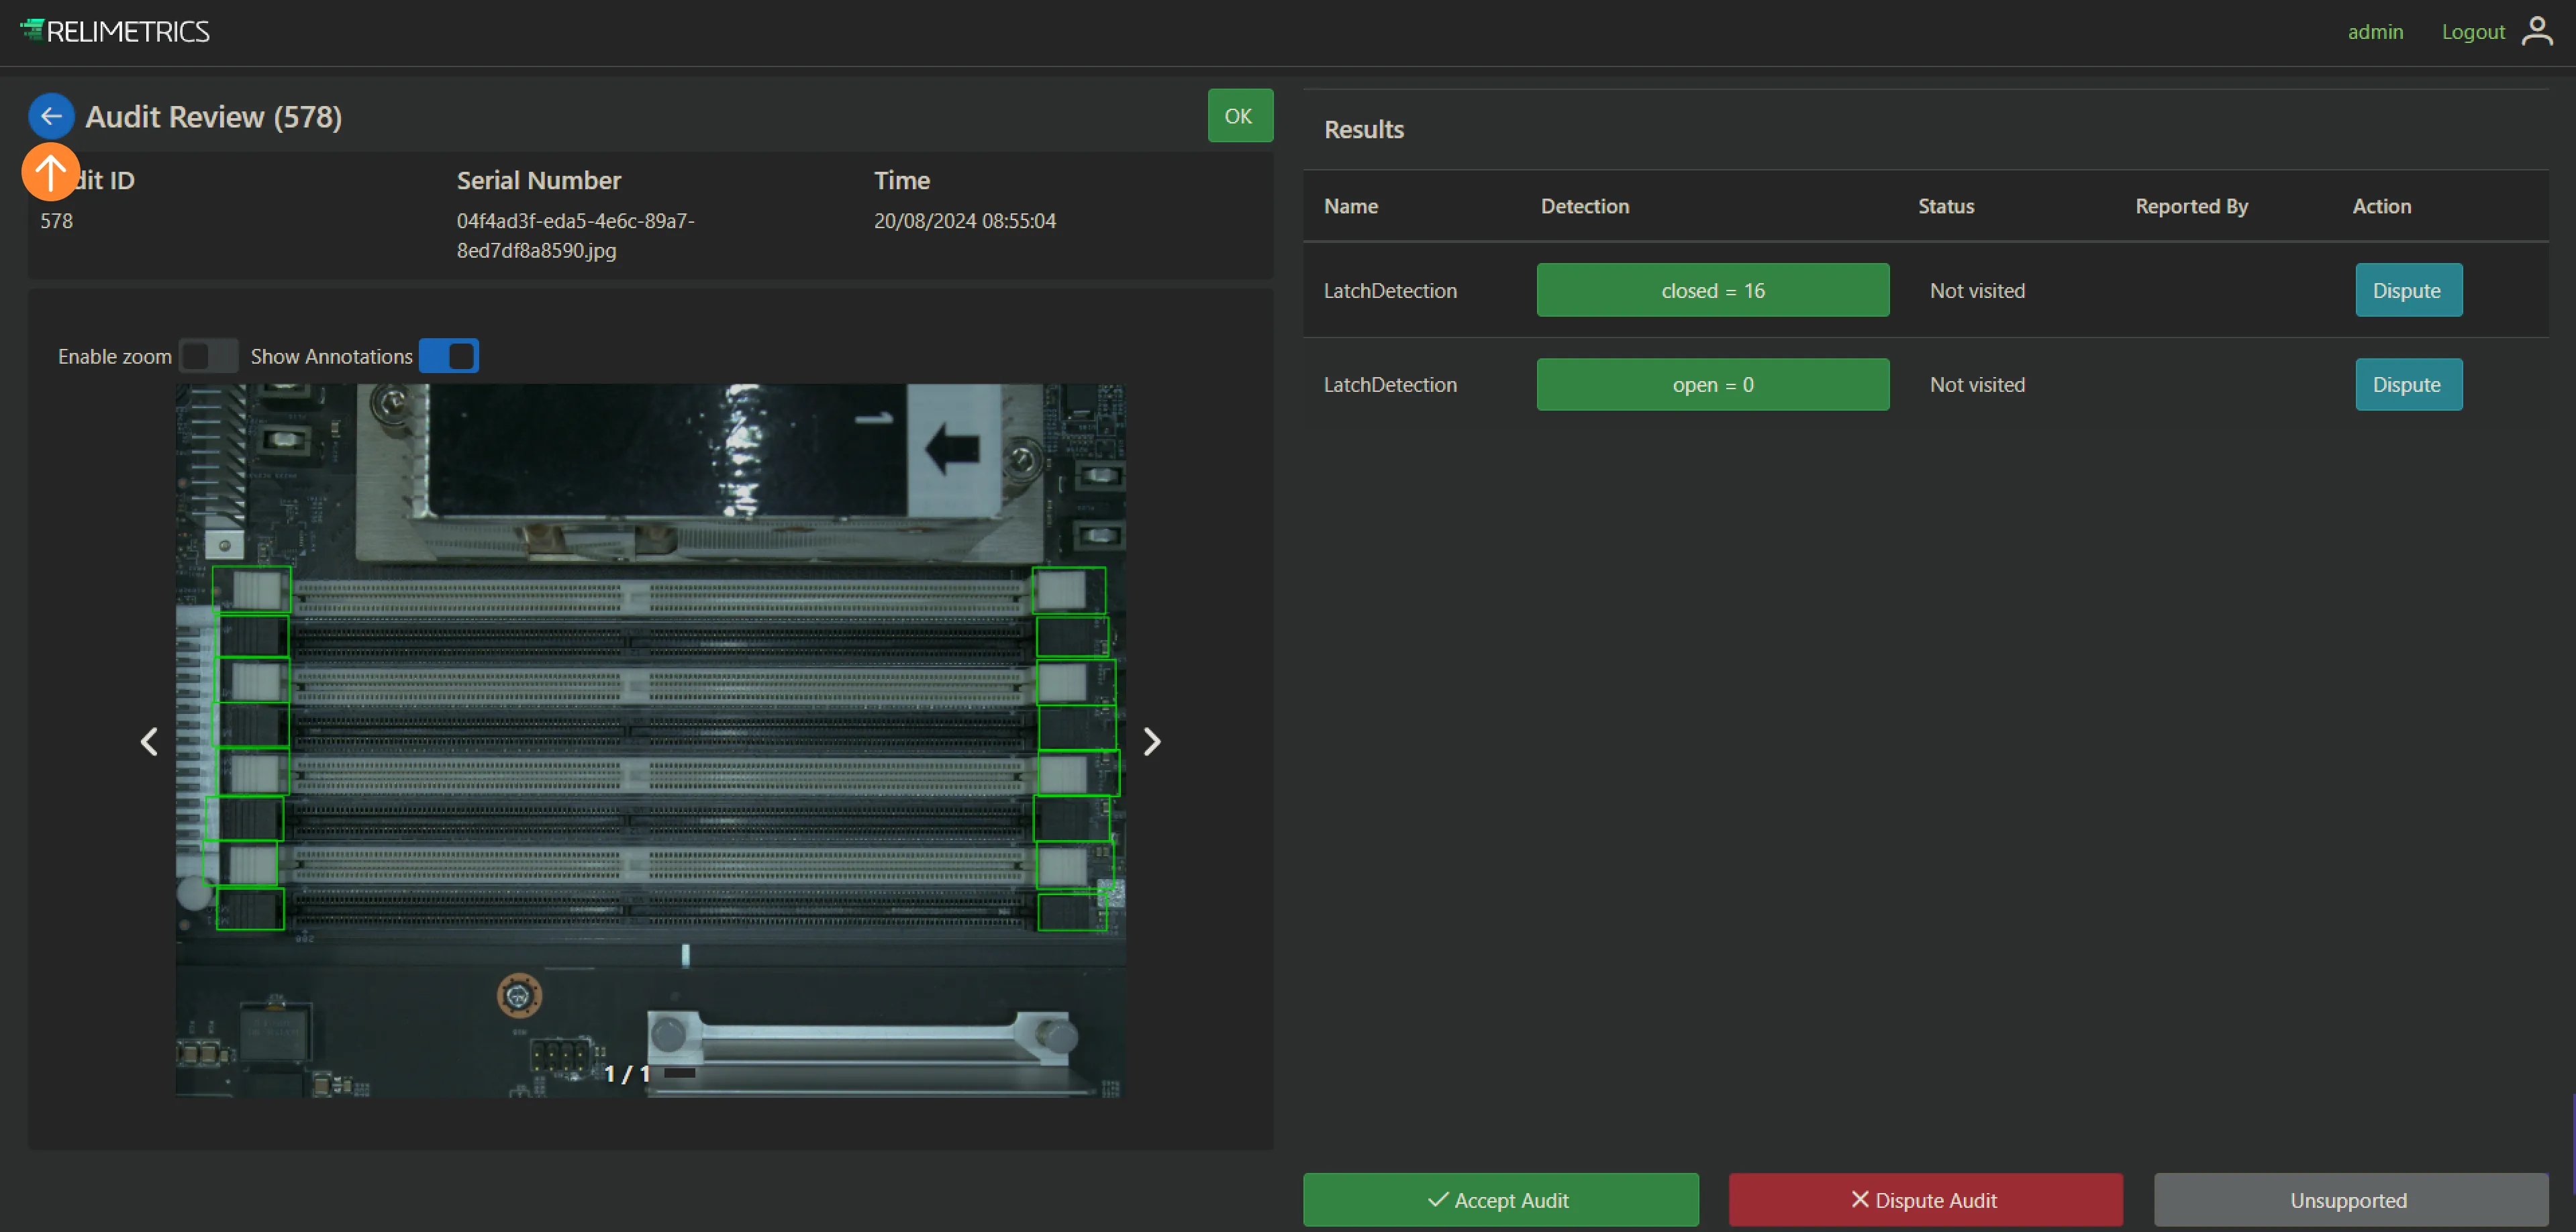Click the closed = 16 detection badge

(x=1713, y=290)
